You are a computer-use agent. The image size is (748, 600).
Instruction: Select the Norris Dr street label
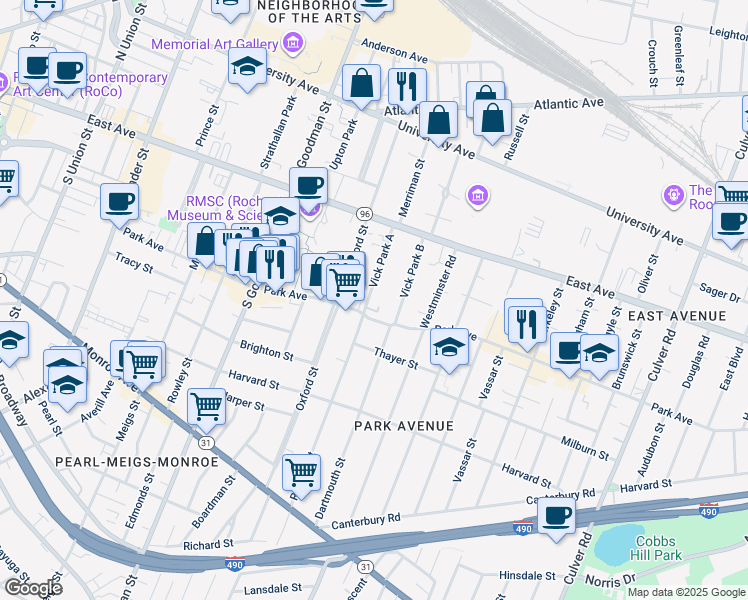610,580
